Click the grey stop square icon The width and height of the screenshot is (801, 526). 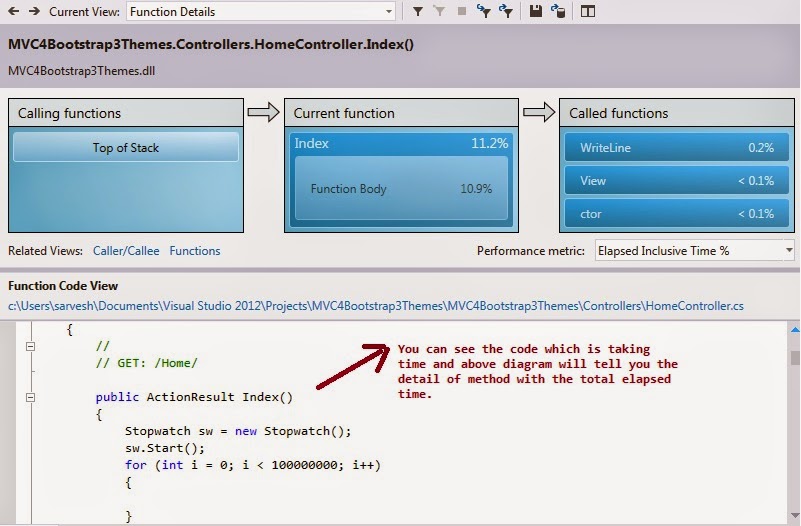point(462,11)
